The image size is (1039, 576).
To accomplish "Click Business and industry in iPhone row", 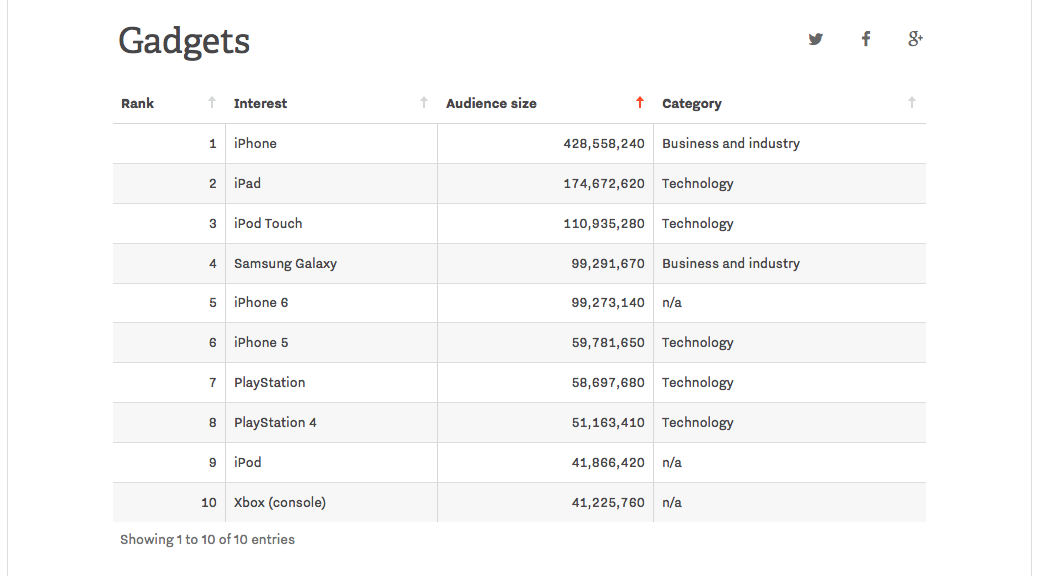I will tap(731, 144).
